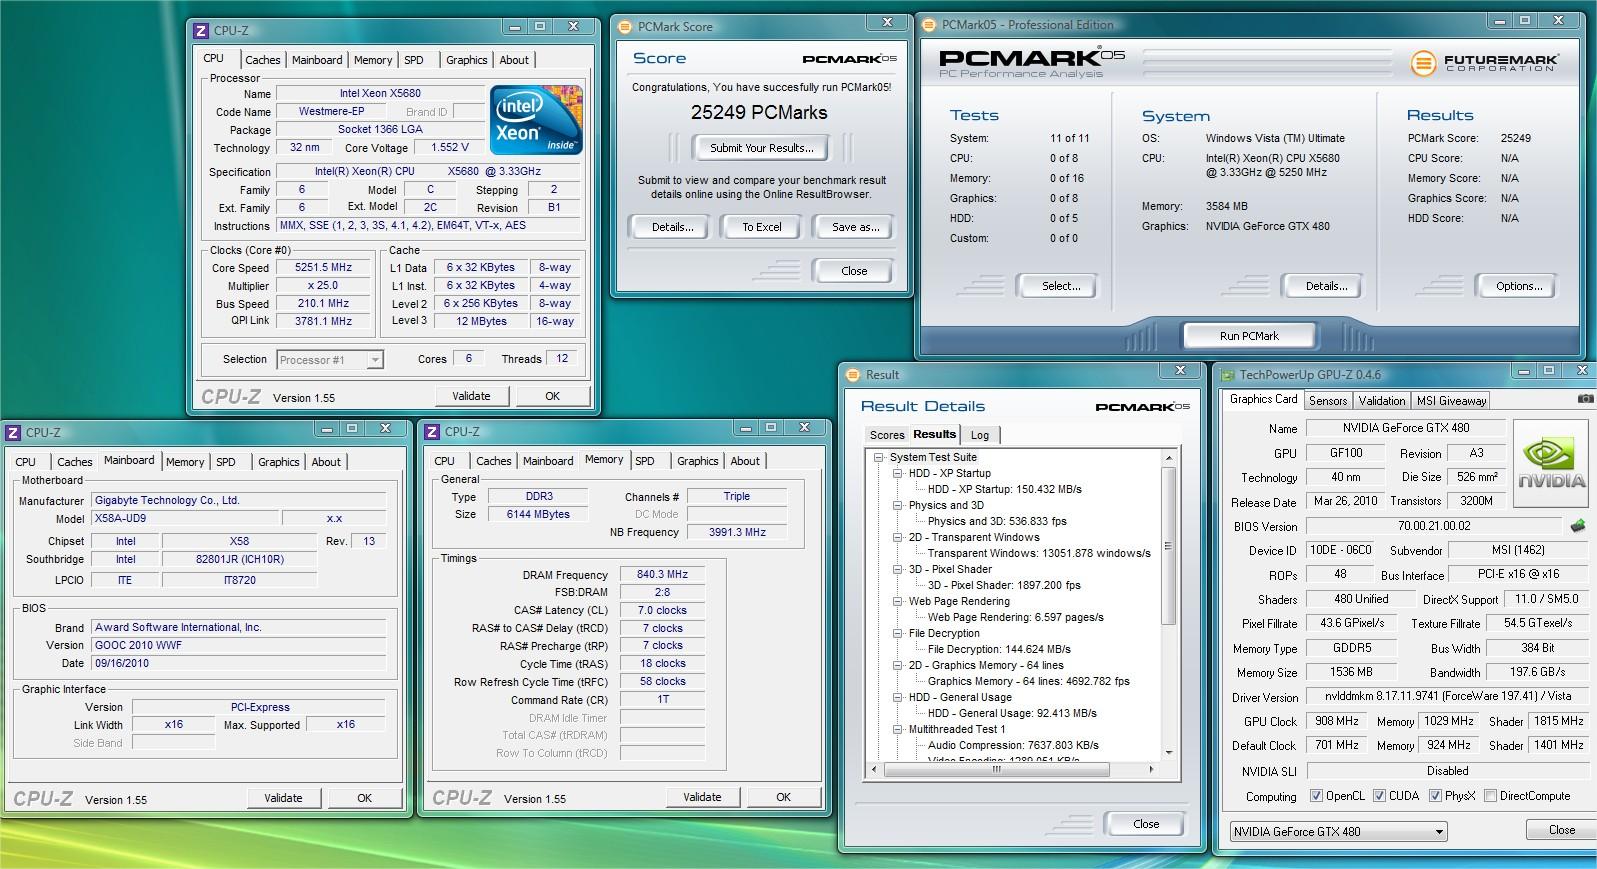Switch to Caches tab in top CPU-Z window
Image resolution: width=1597 pixels, height=869 pixels.
[262, 60]
